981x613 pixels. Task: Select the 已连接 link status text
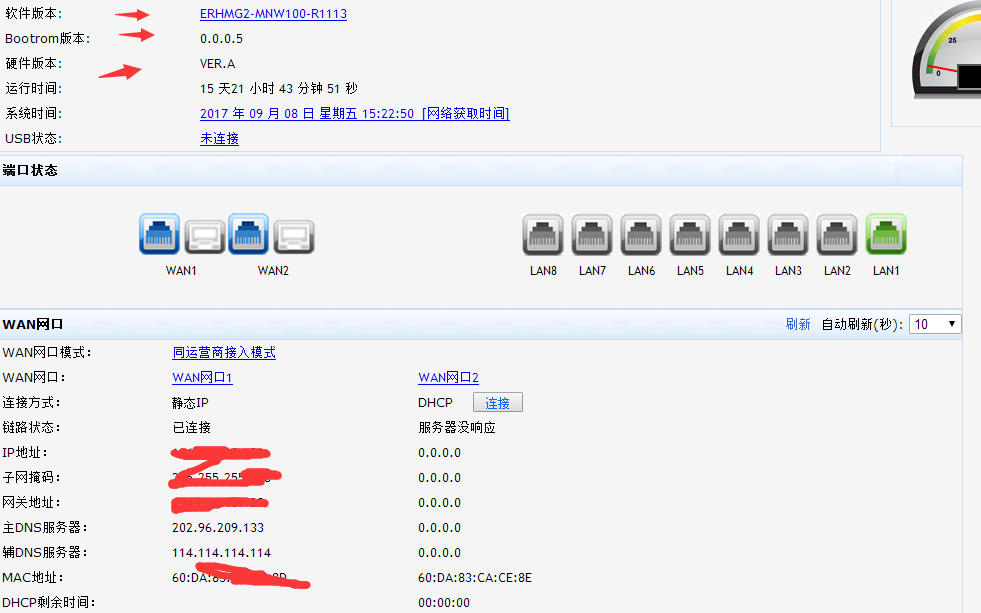point(191,428)
